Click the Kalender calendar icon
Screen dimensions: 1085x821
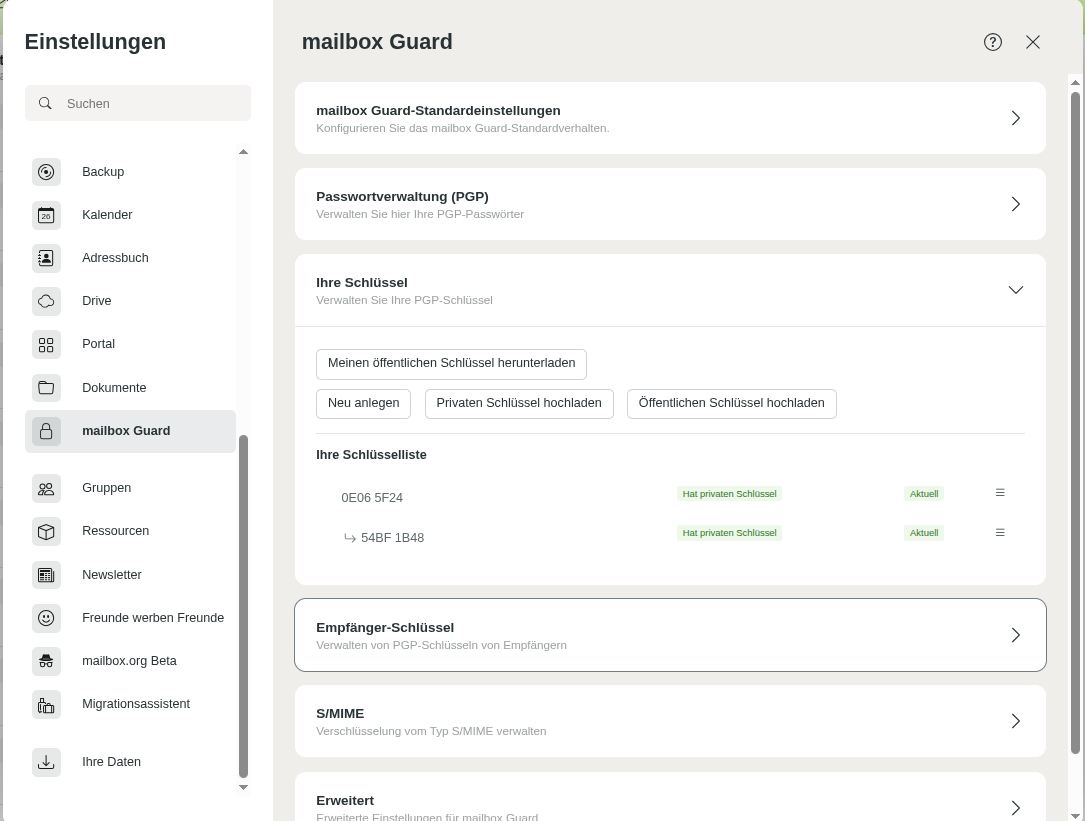(46, 215)
